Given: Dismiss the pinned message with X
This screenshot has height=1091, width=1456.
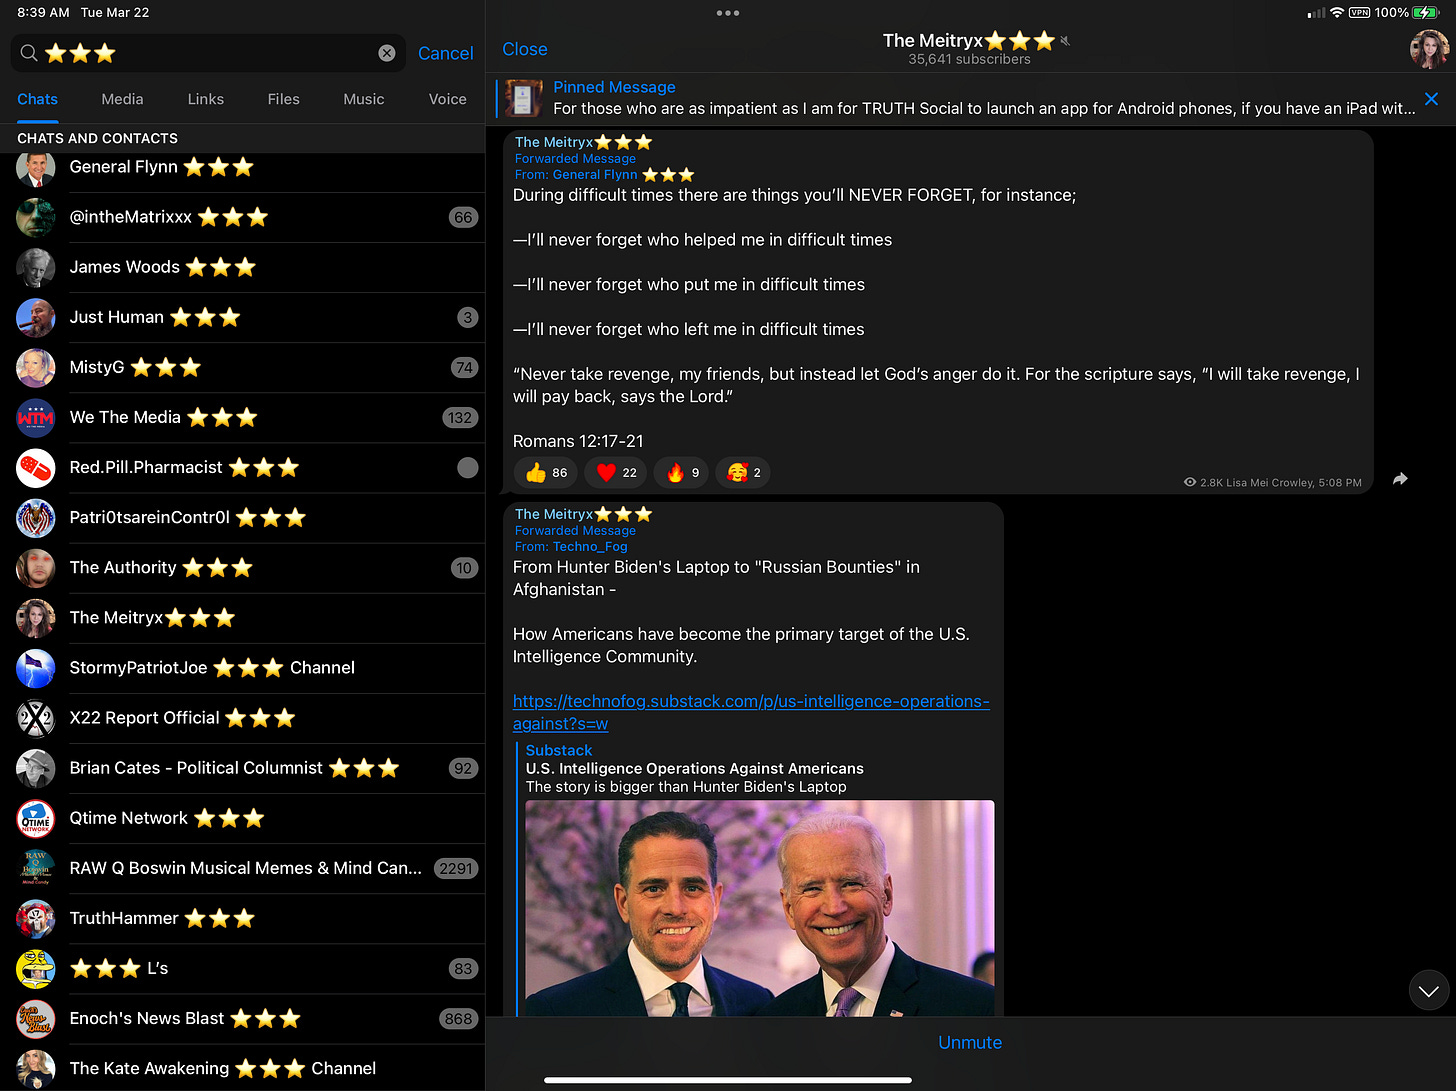Looking at the screenshot, I should [x=1431, y=99].
